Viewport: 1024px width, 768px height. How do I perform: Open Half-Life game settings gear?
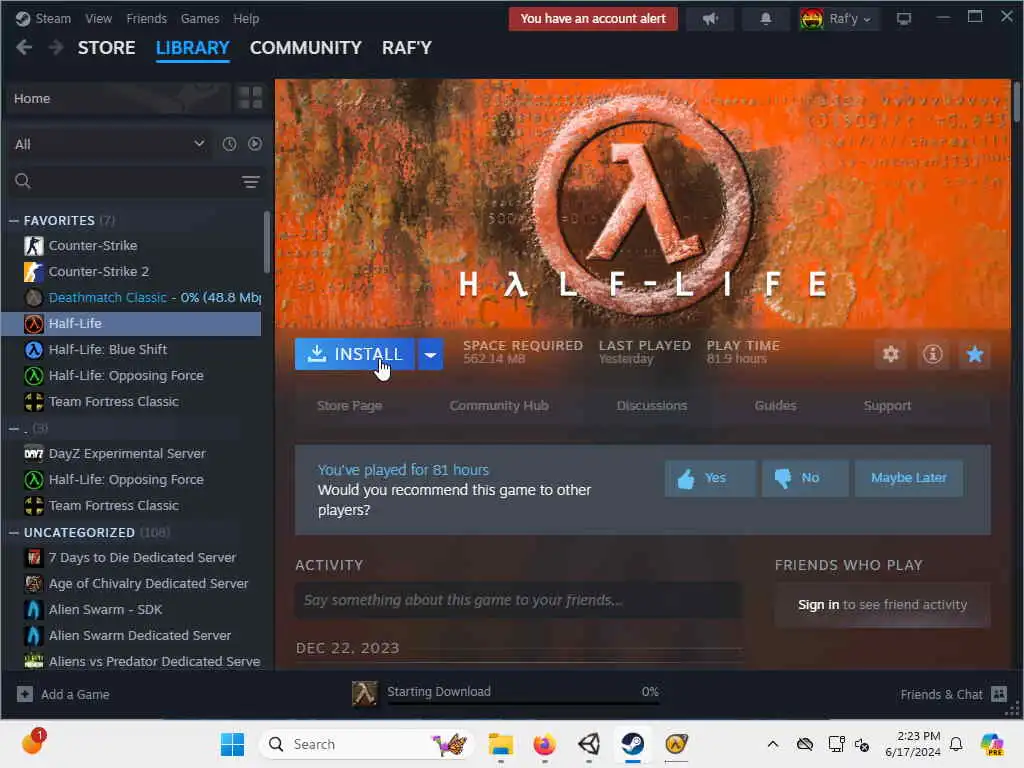click(891, 355)
